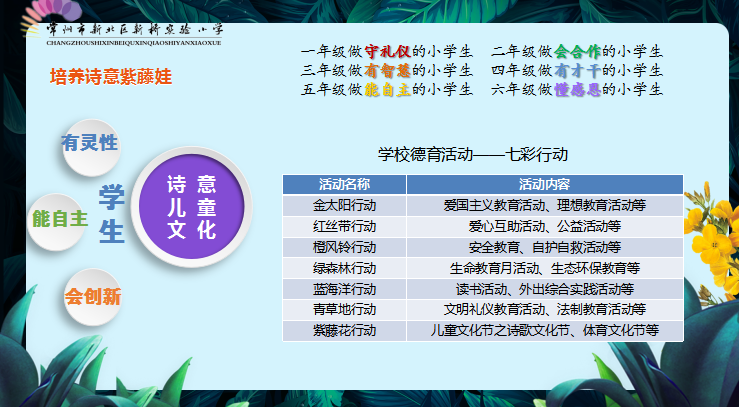Select the 红丝带行动 cell
Screen dimensions: 739x407
[x=345, y=227]
